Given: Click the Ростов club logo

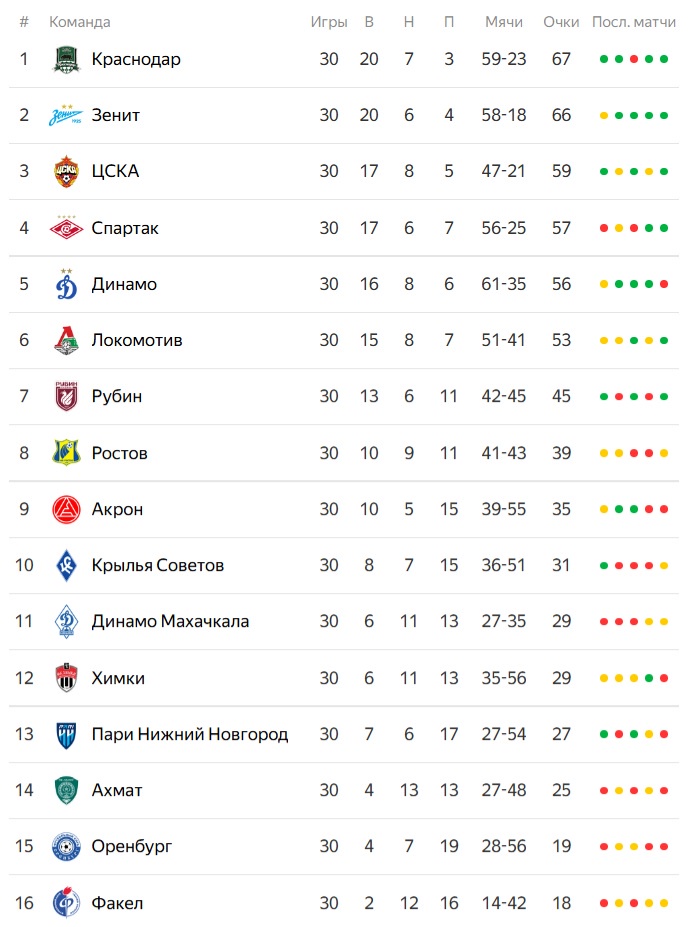Looking at the screenshot, I should pos(66,453).
